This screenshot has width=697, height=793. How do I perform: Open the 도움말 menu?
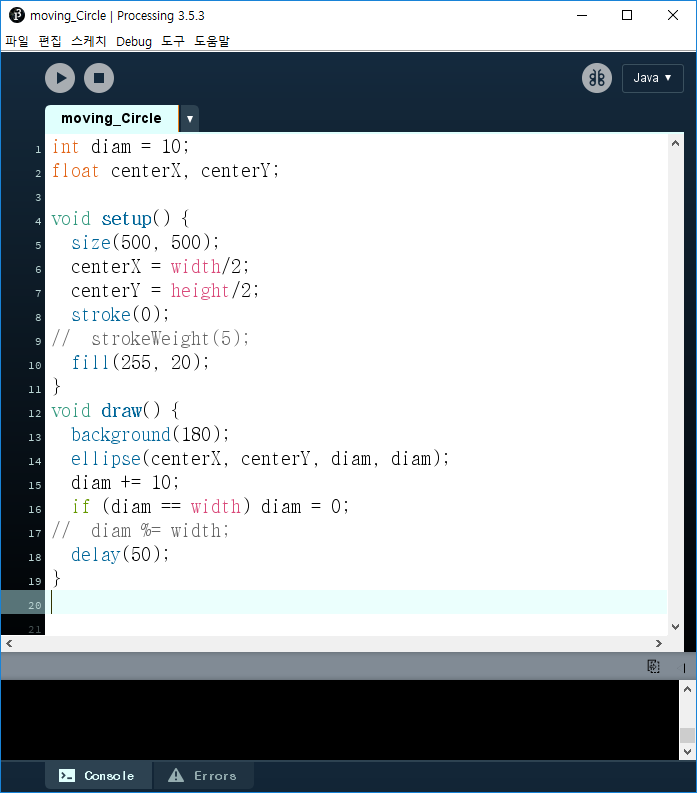click(212, 41)
